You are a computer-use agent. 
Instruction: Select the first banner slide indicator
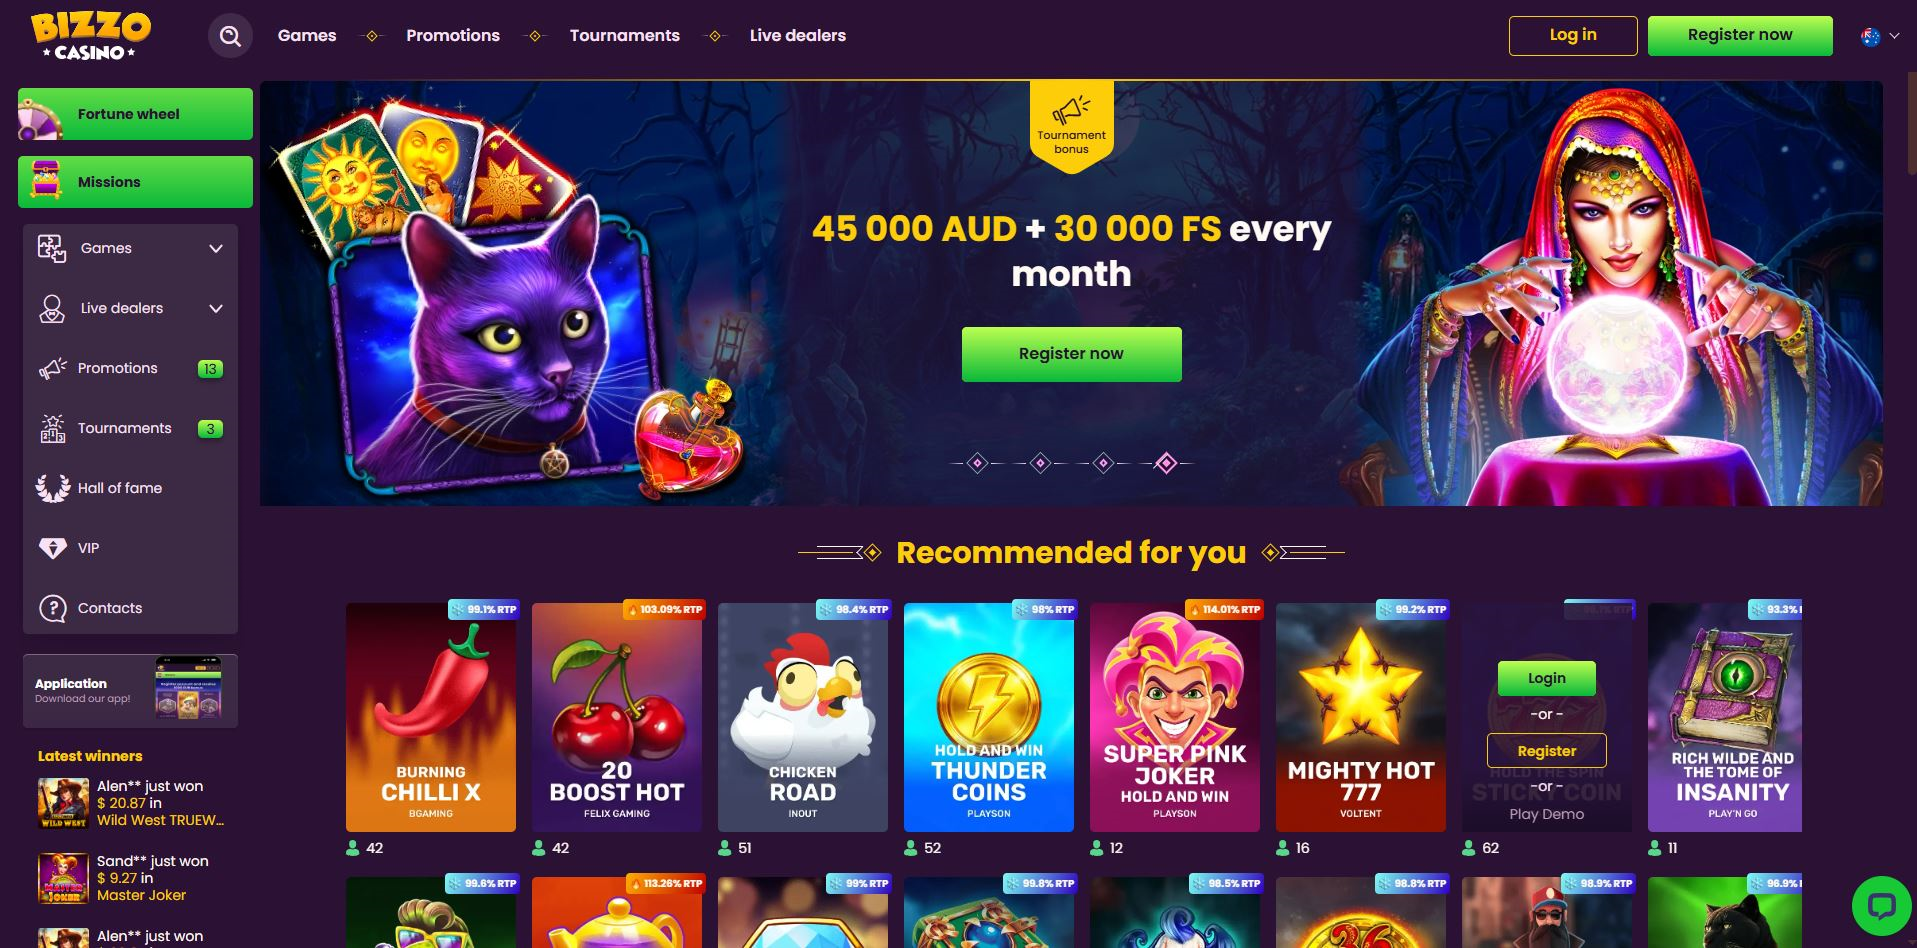(x=978, y=463)
